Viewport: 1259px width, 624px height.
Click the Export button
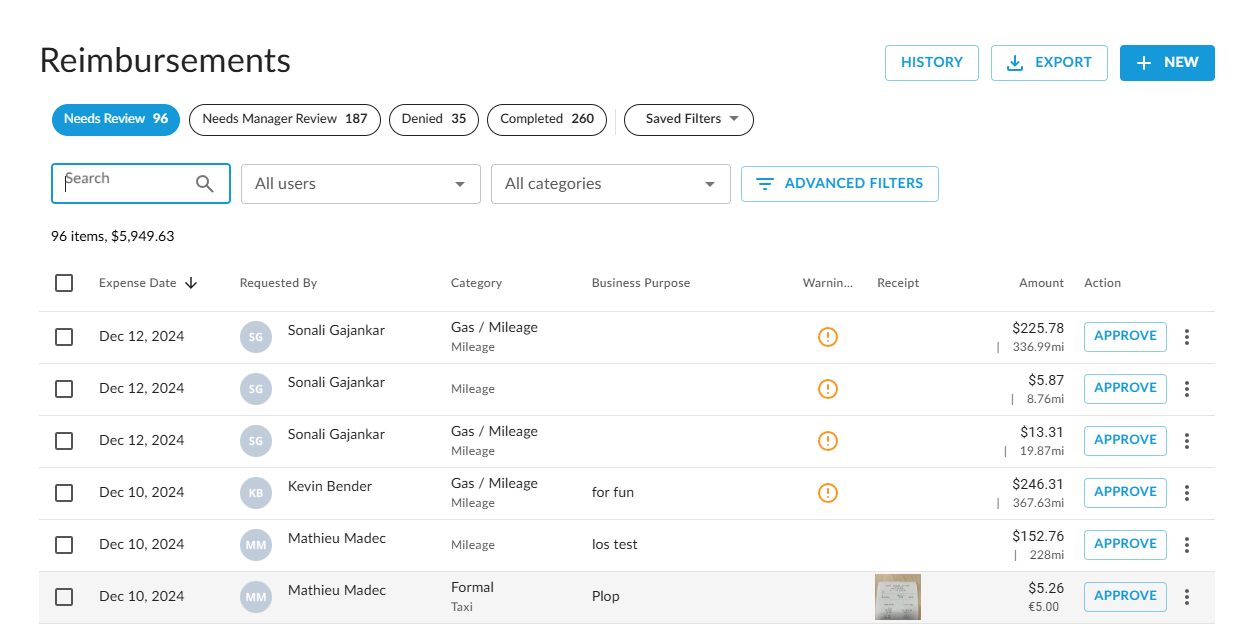[x=1048, y=63]
